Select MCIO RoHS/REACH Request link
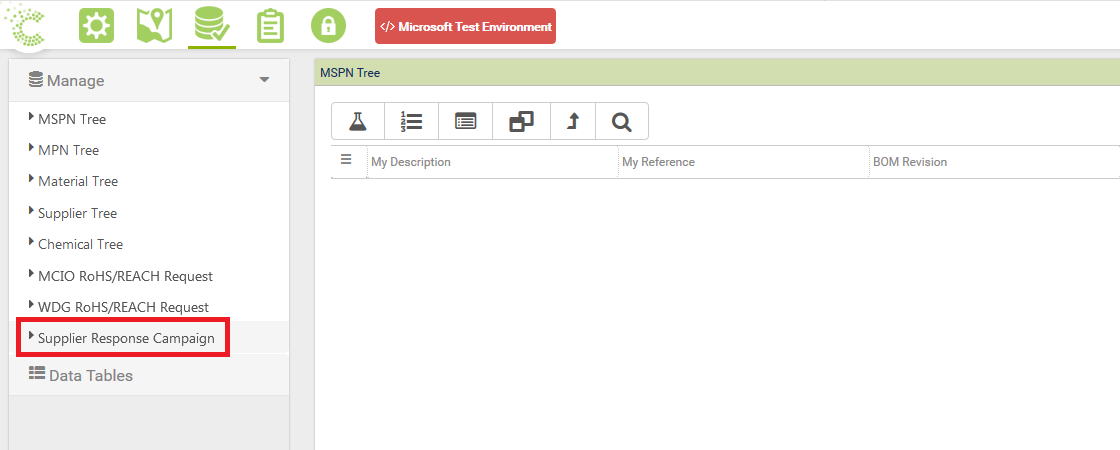The image size is (1120, 450). pyautogui.click(x=125, y=276)
